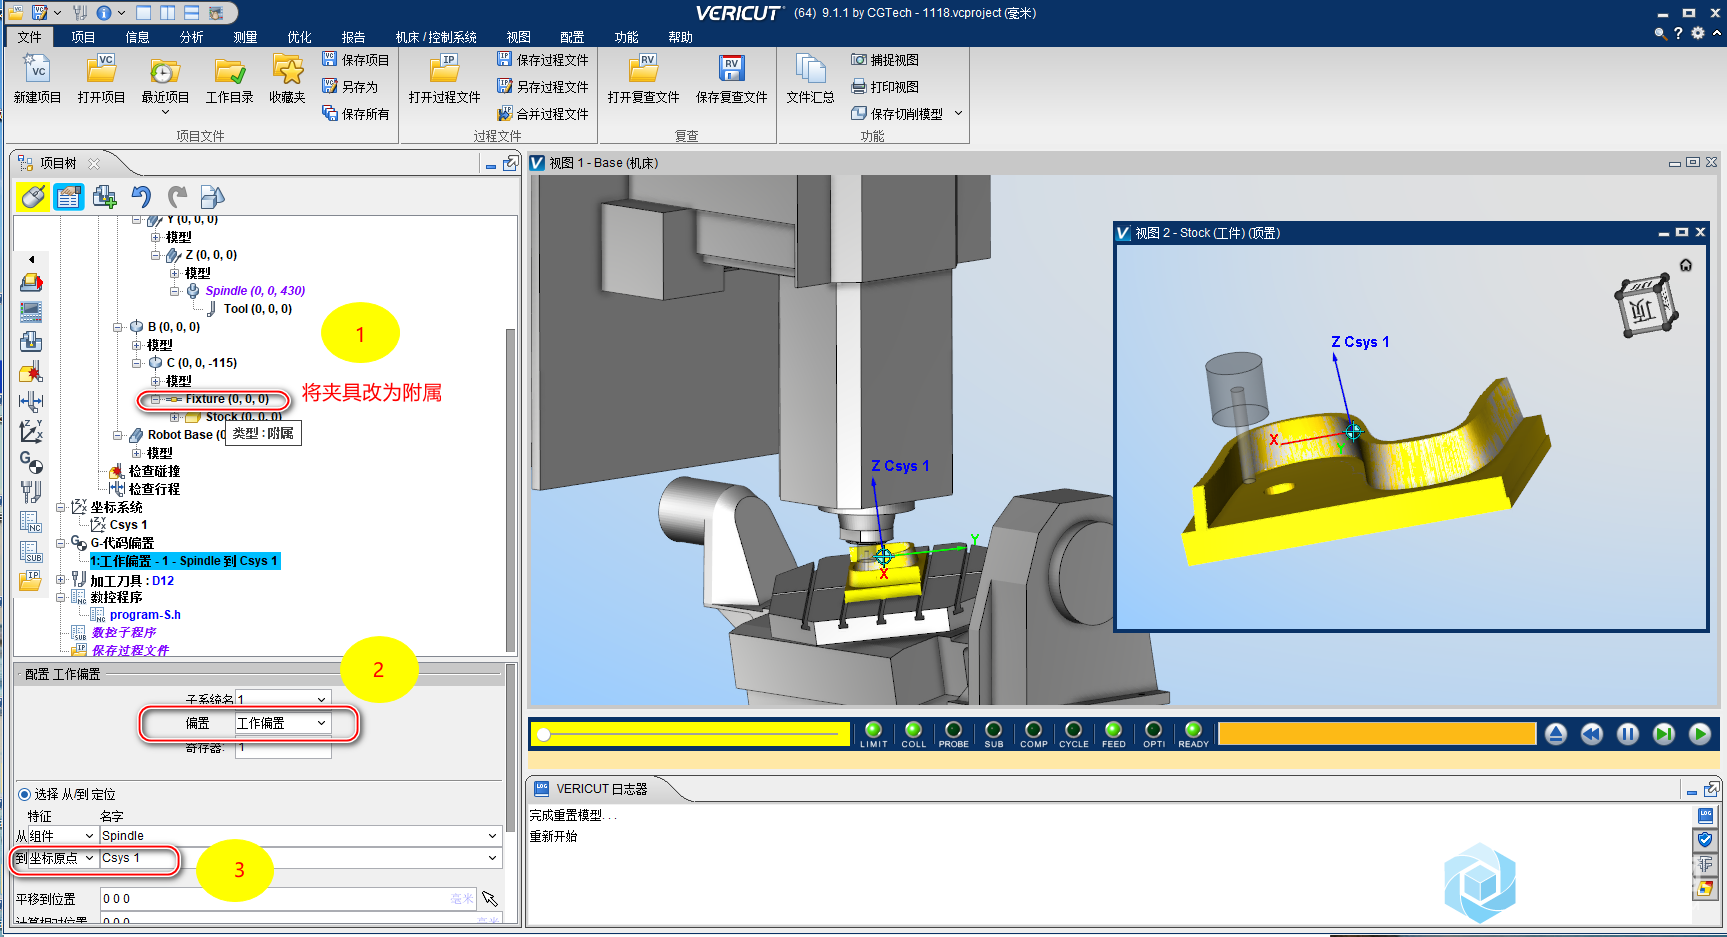Viewport: 1727px width, 937px height.
Task: Open project with the 打开项目 icon
Action: pyautogui.click(x=101, y=71)
